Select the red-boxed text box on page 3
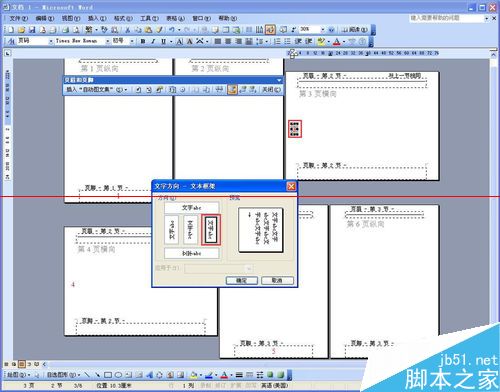This screenshot has width=500, height=392. 295,129
